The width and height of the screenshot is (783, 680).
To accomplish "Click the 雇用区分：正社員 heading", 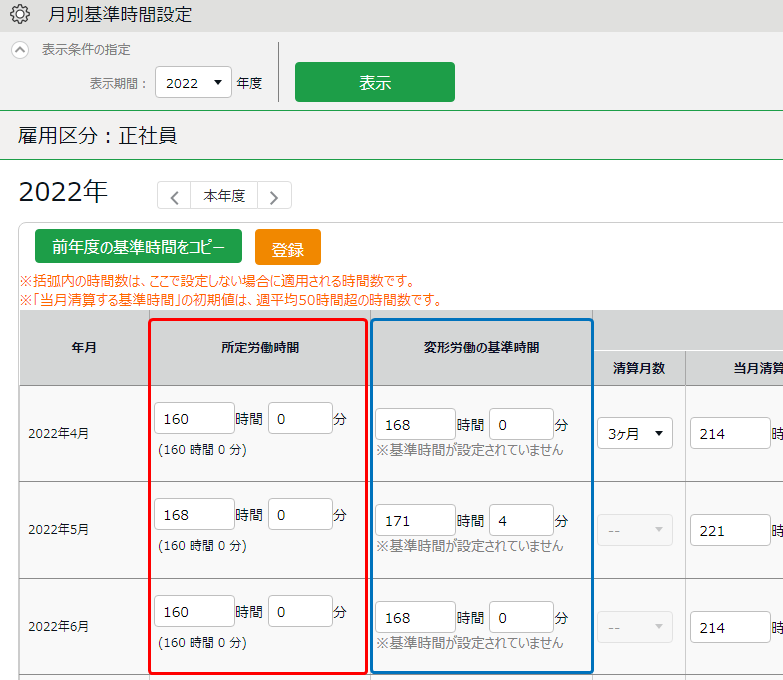I will (x=97, y=136).
